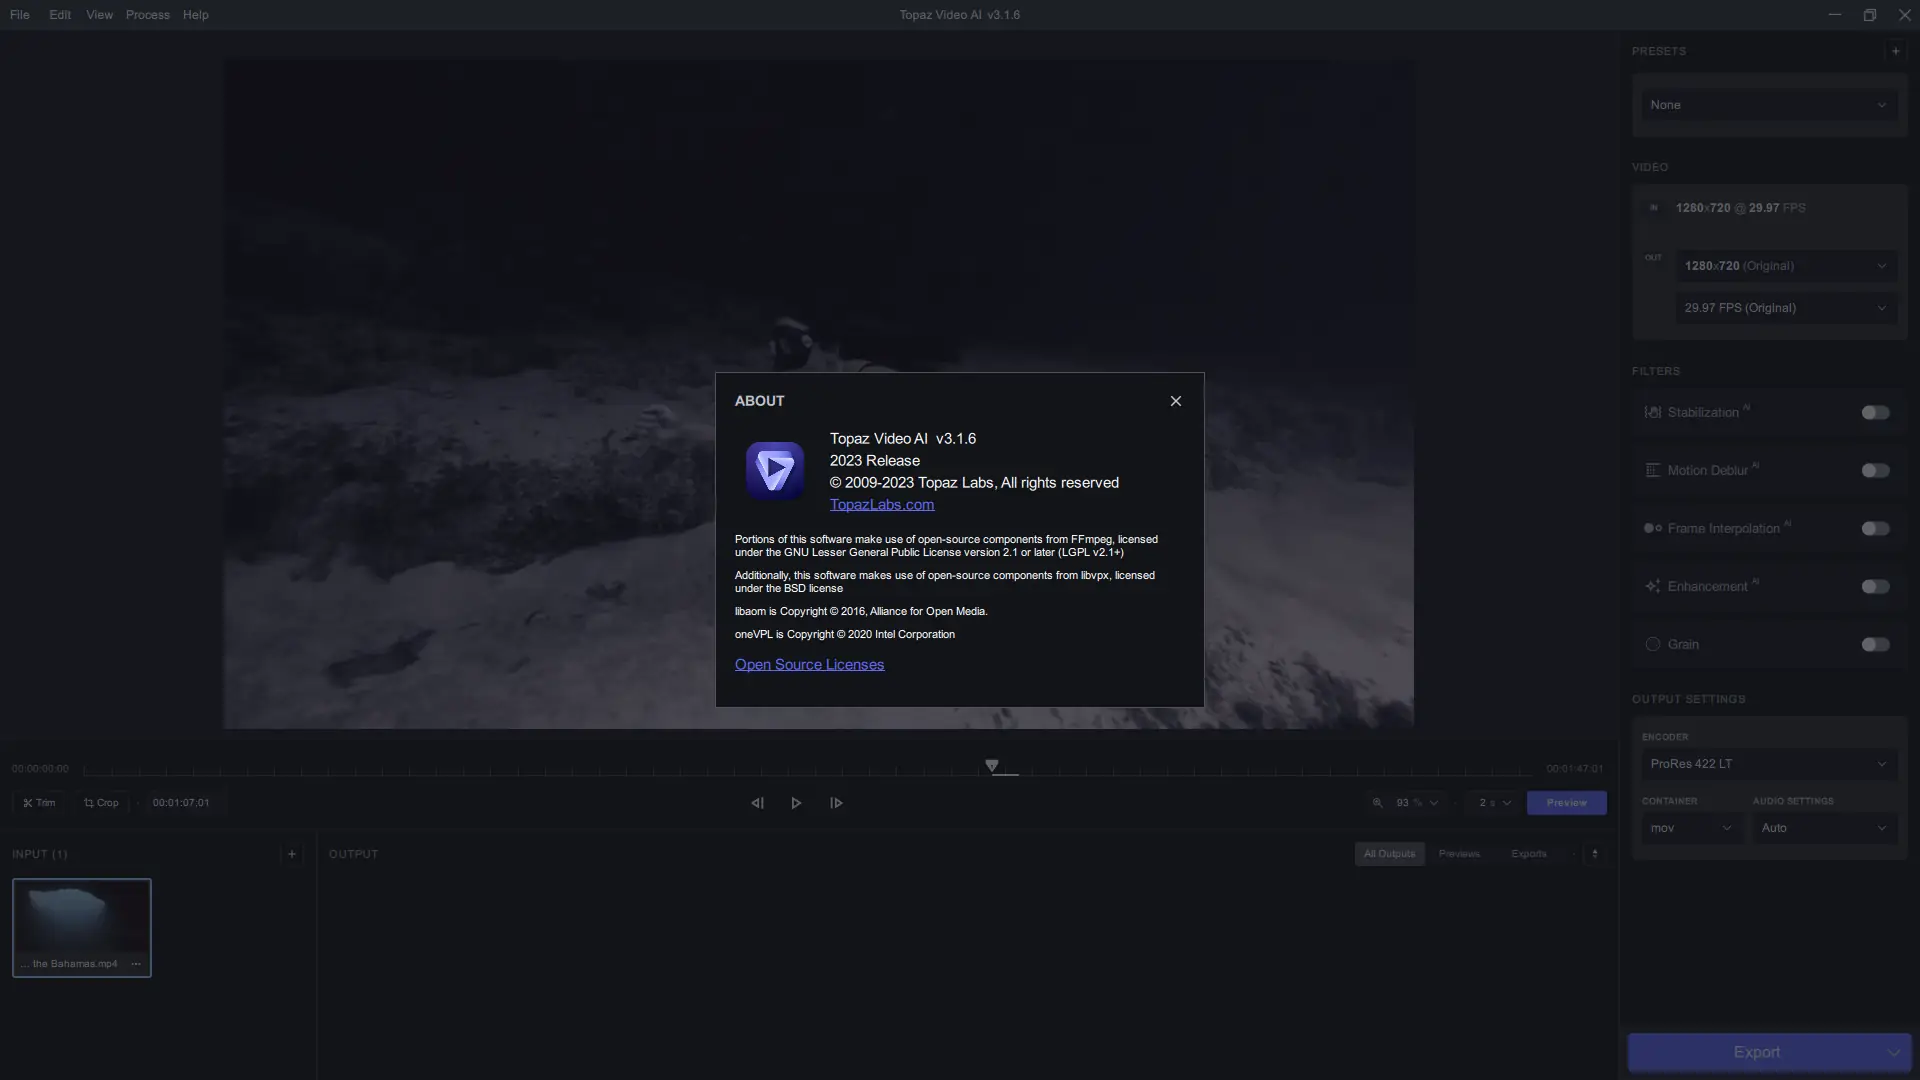
Task: Step back one frame
Action: coord(757,803)
